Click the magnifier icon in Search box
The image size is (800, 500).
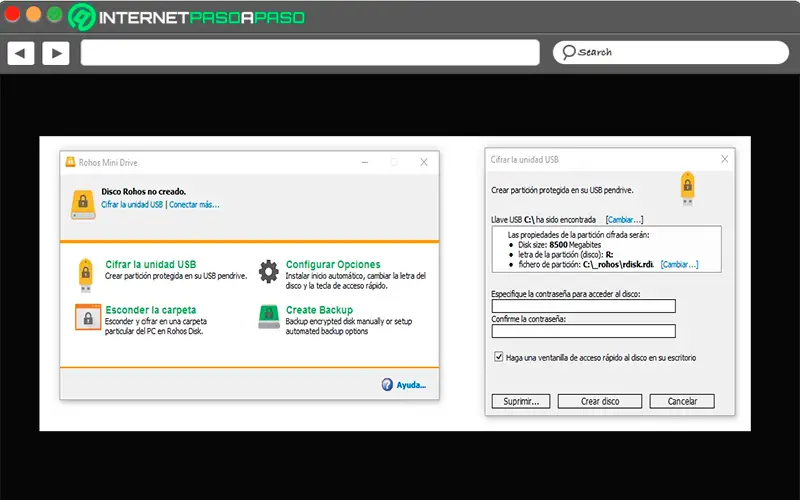[x=568, y=52]
